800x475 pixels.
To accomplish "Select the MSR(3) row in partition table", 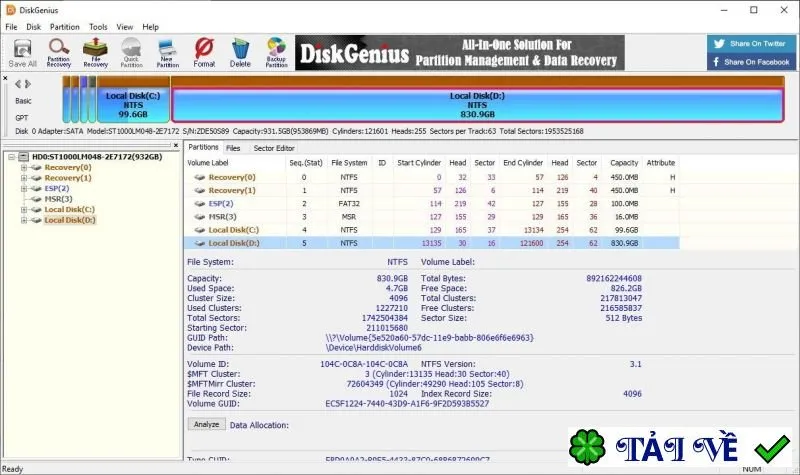I will [x=432, y=217].
